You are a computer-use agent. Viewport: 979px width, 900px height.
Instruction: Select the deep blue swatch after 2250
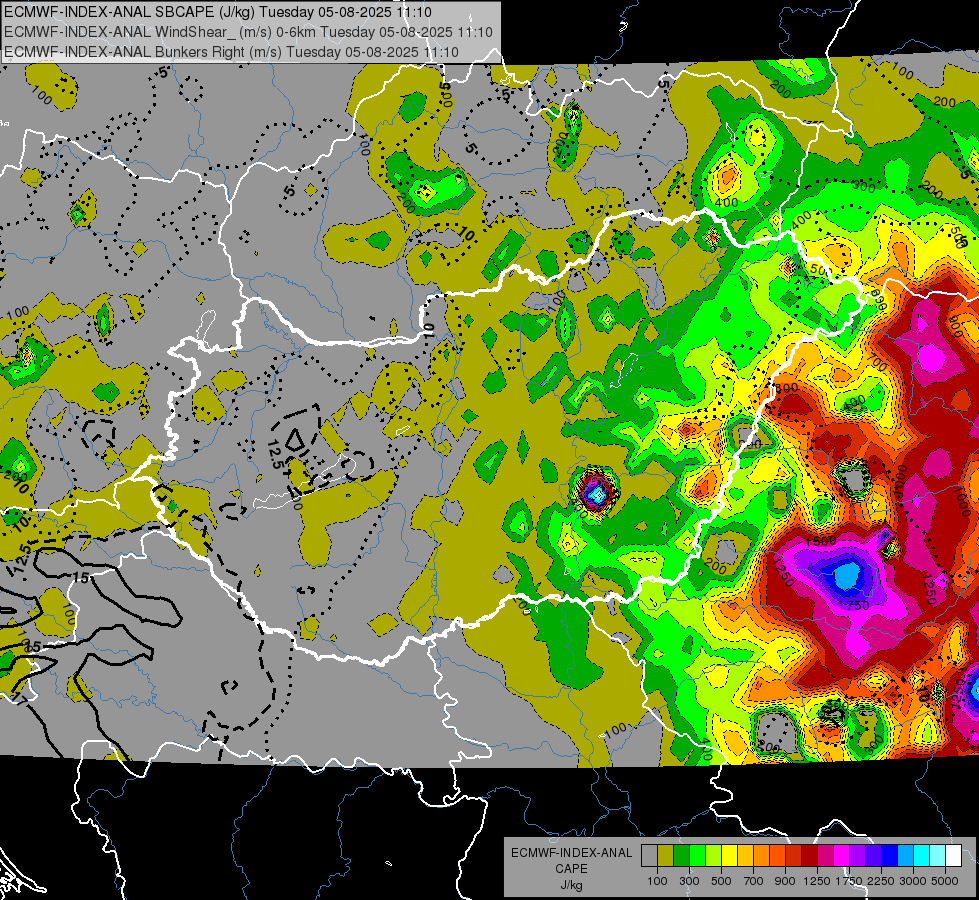890,856
